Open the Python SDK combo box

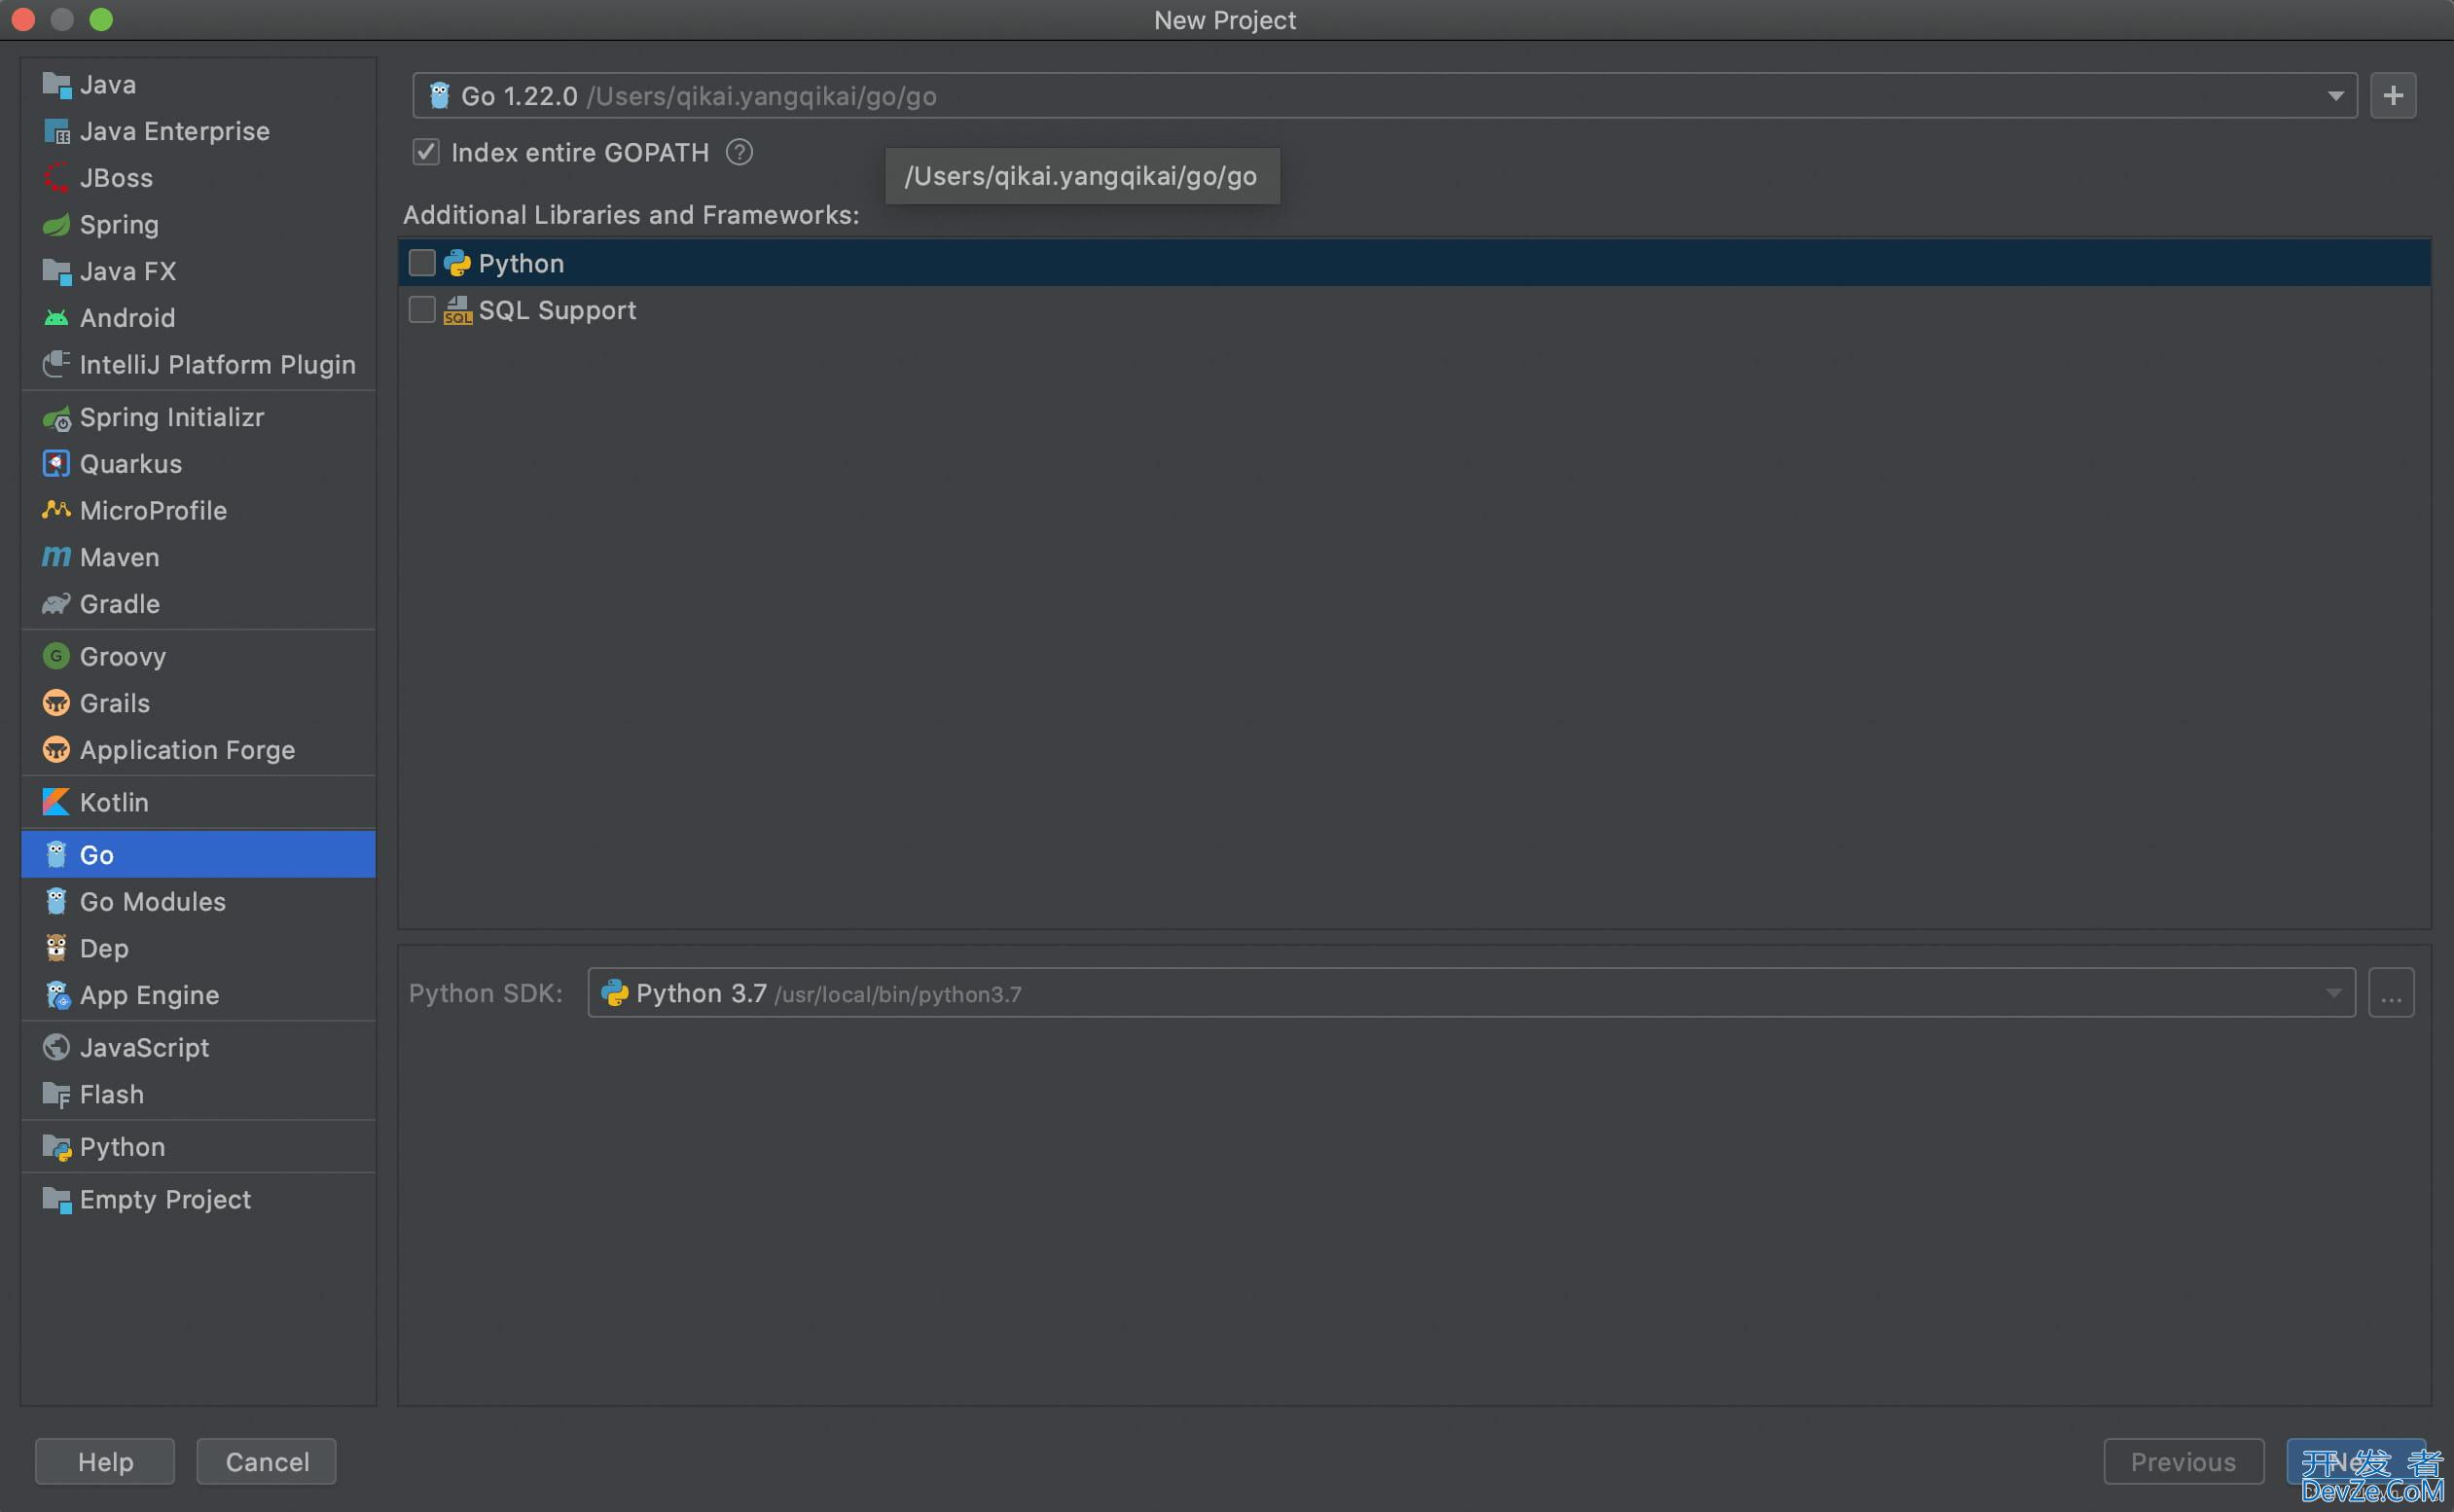(1471, 993)
